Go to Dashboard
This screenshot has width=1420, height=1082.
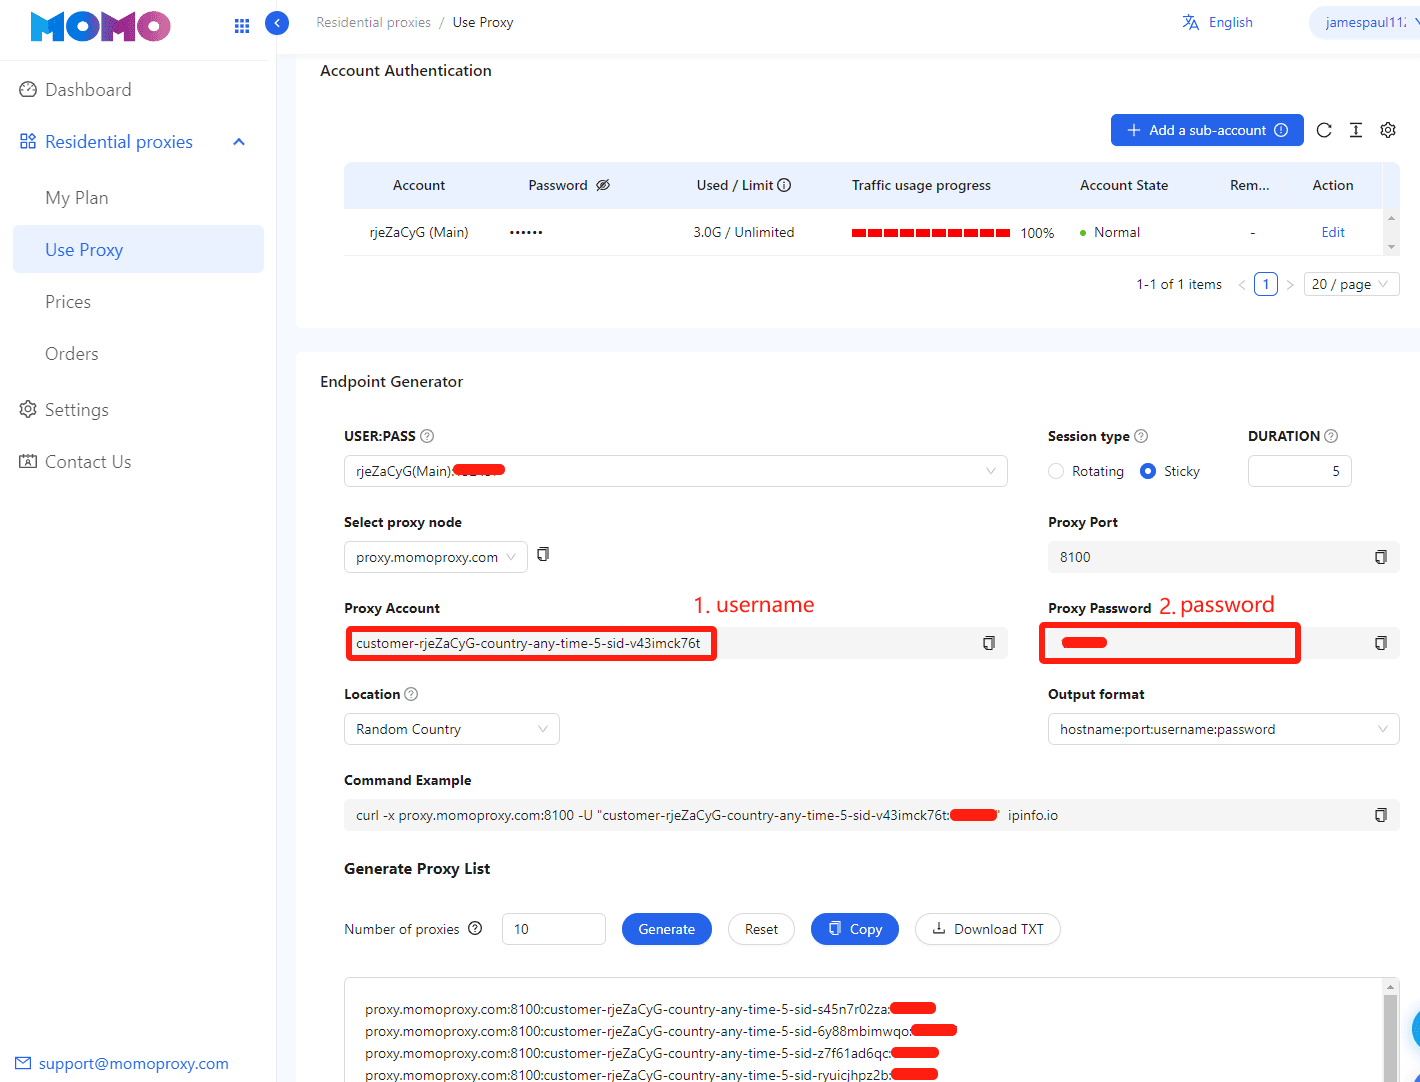pyautogui.click(x=88, y=90)
